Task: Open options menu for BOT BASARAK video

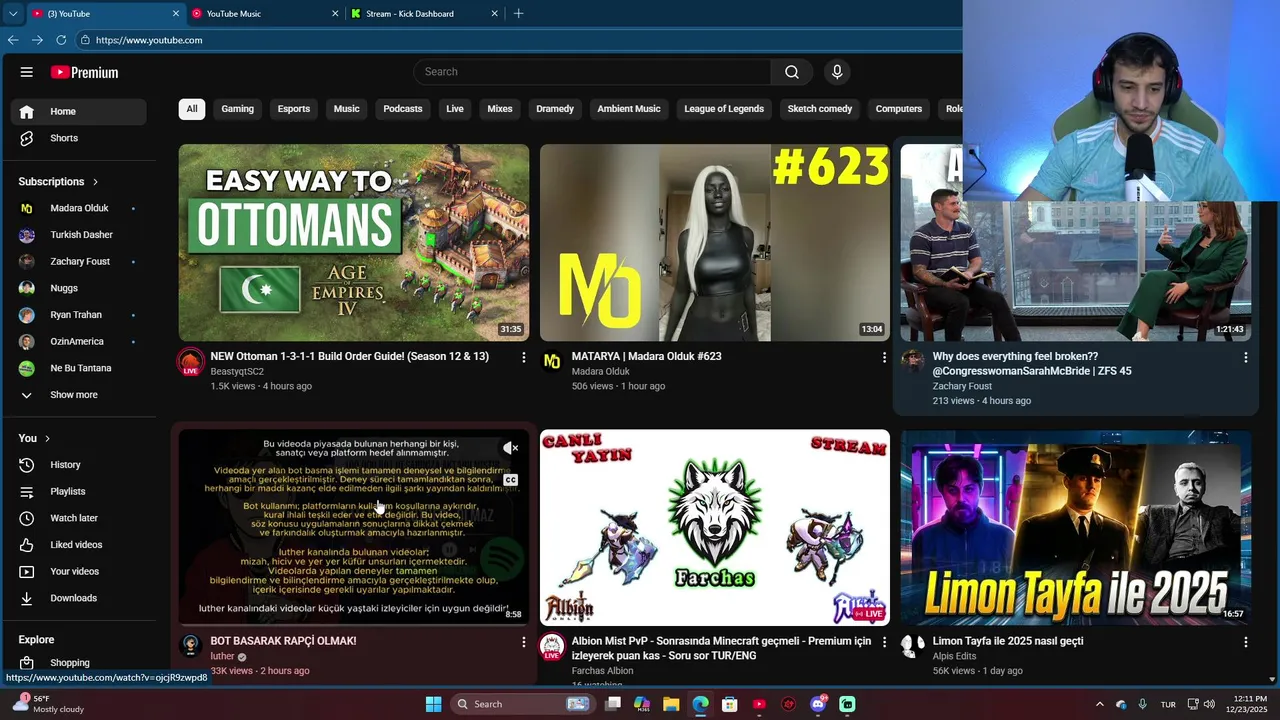Action: [523, 642]
